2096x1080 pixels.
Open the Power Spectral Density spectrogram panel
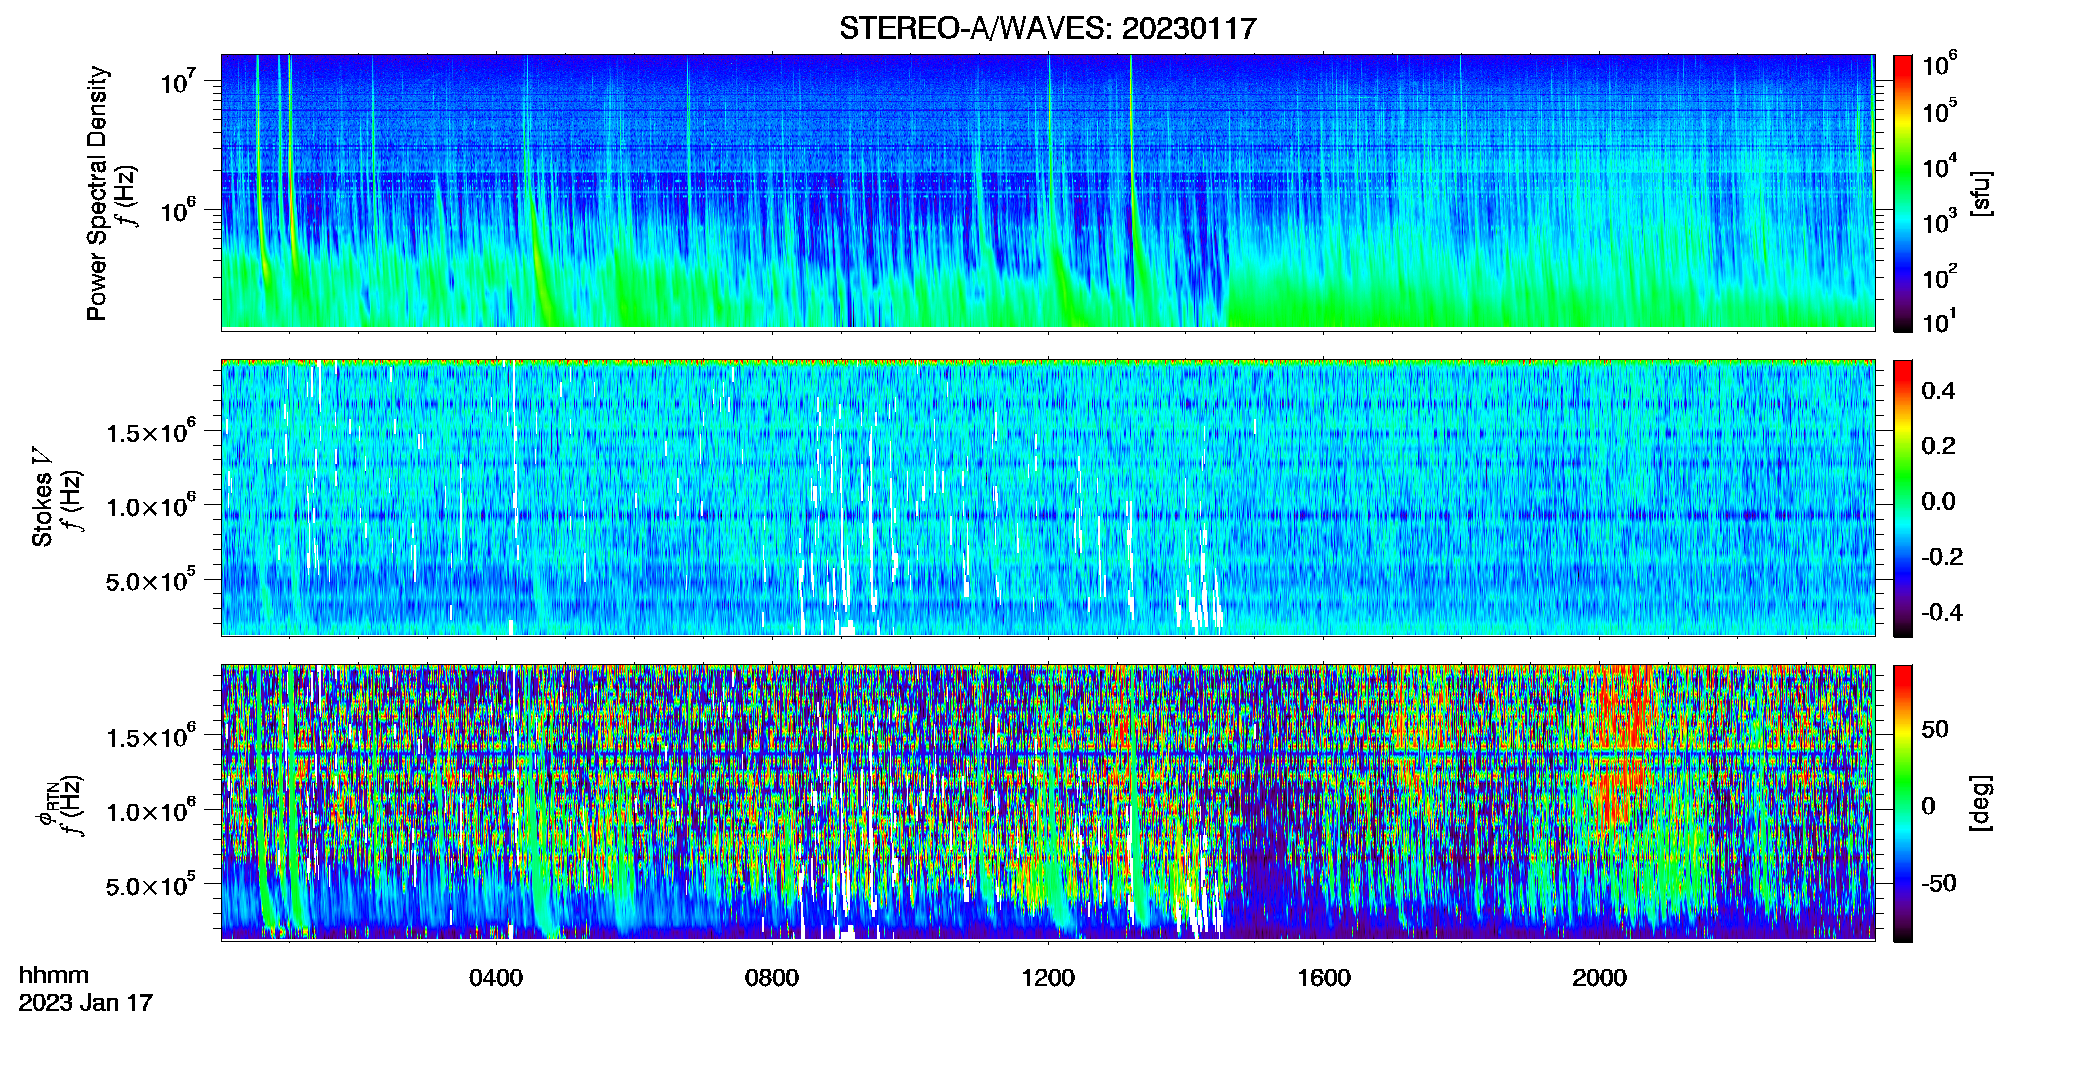click(x=1047, y=191)
